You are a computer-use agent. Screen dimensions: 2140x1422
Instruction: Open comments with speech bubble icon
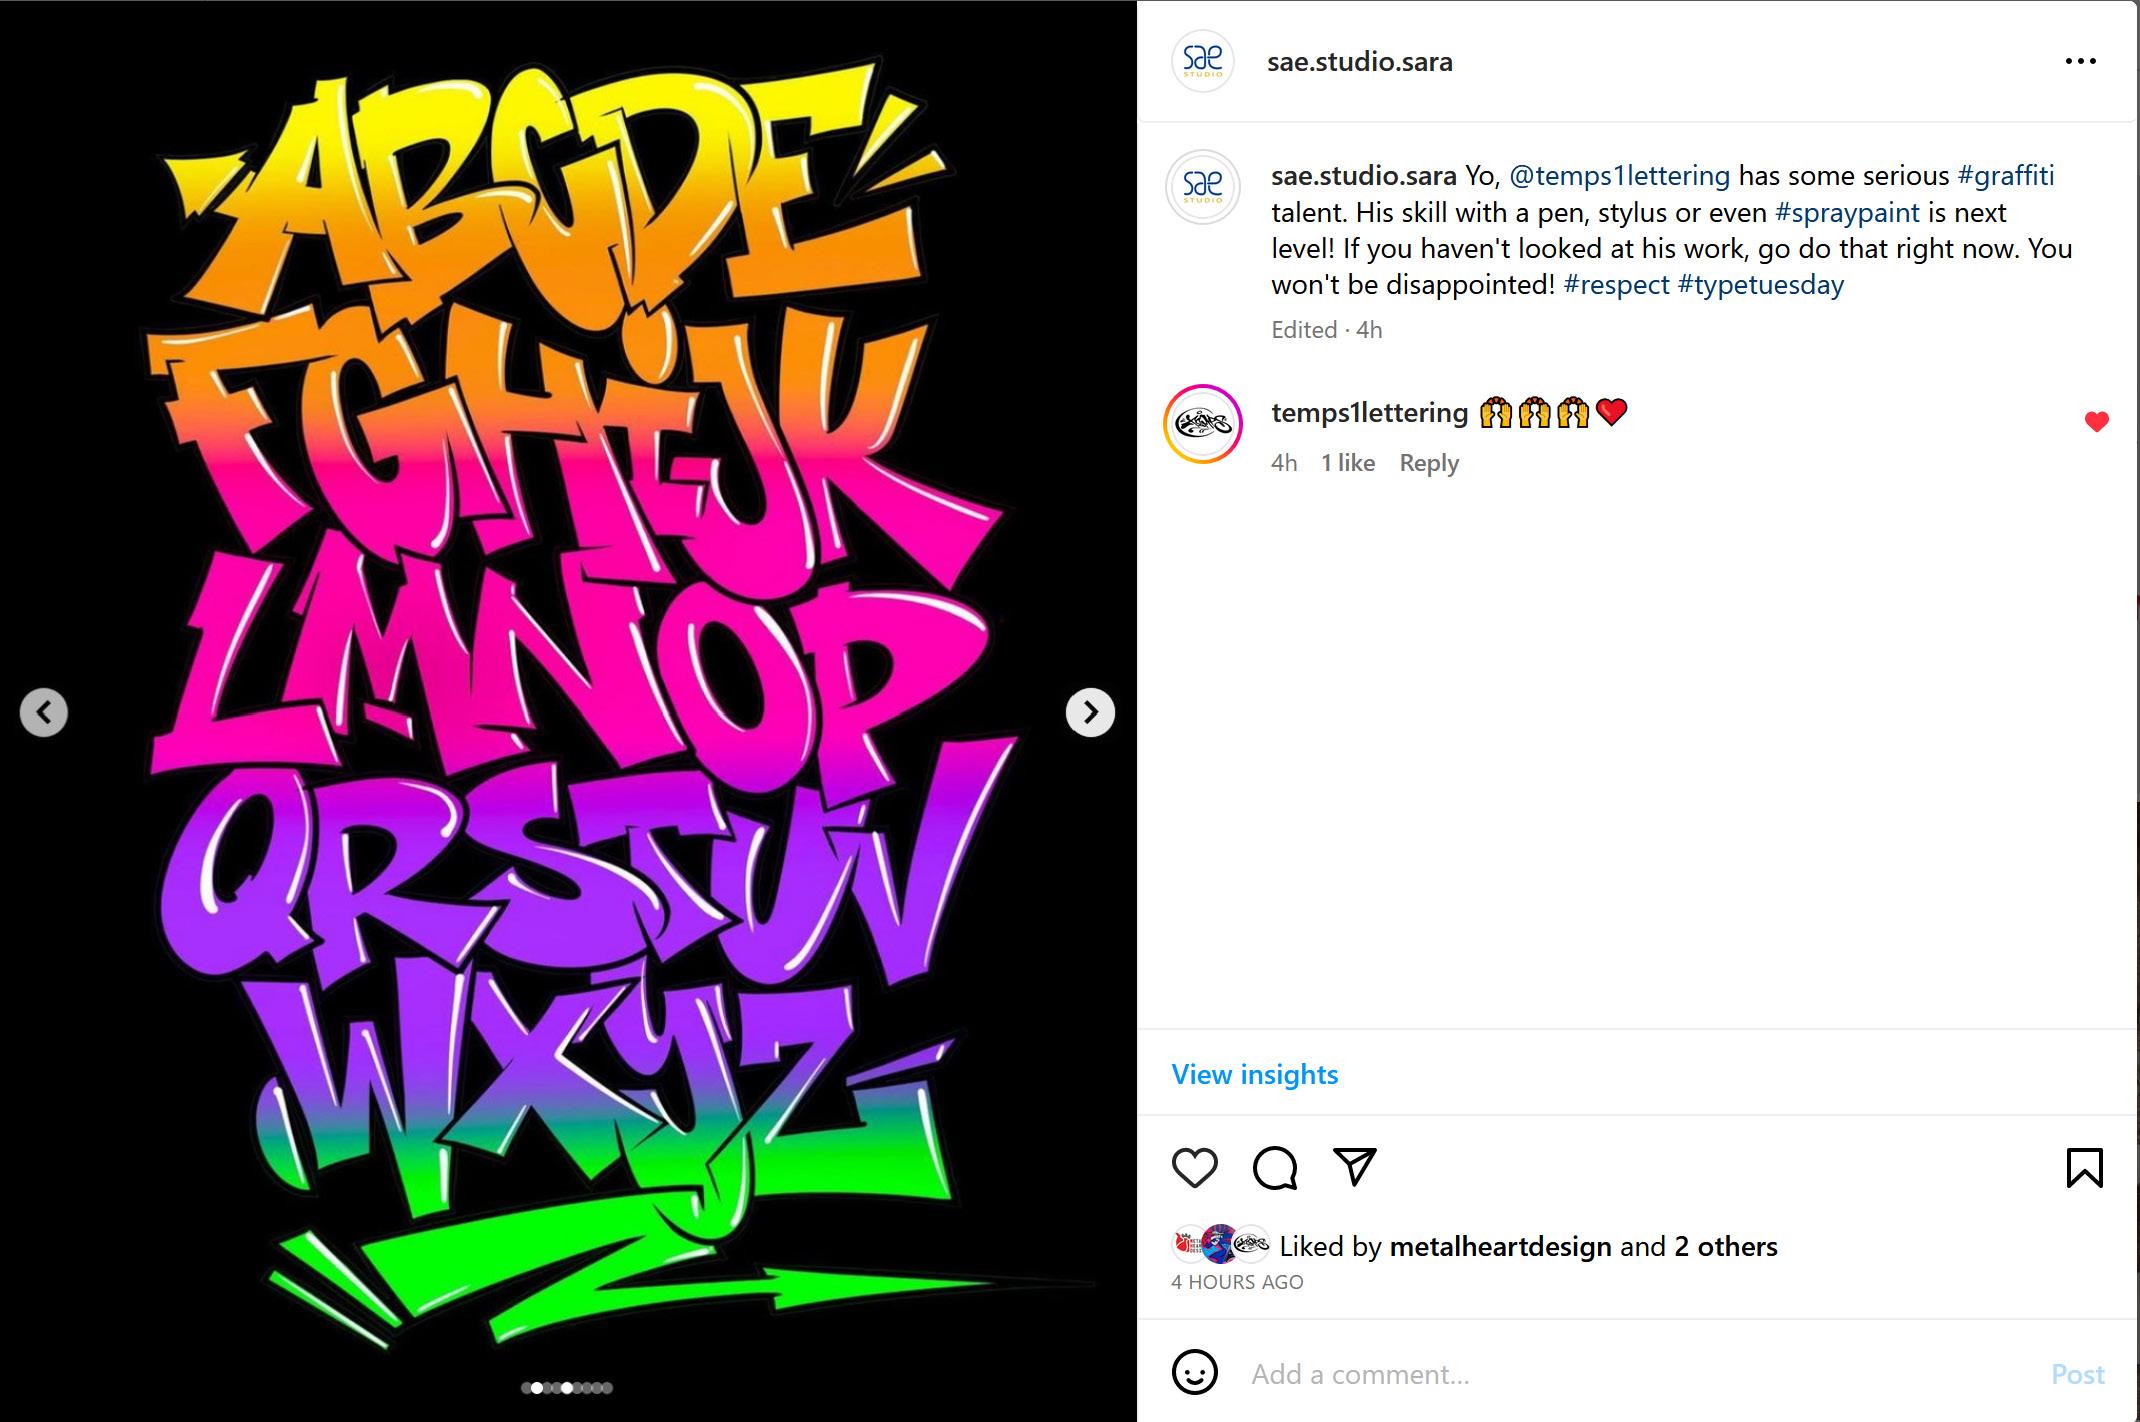pos(1275,1167)
